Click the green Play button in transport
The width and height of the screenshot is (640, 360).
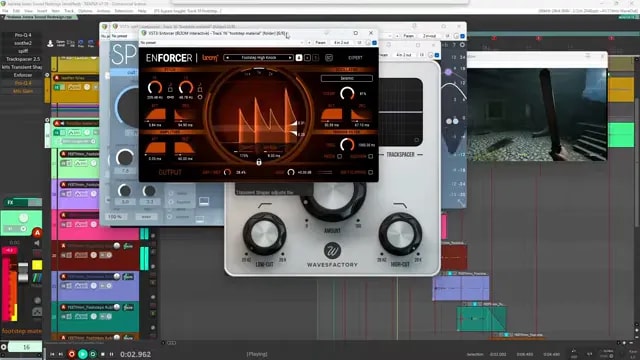tap(82, 354)
